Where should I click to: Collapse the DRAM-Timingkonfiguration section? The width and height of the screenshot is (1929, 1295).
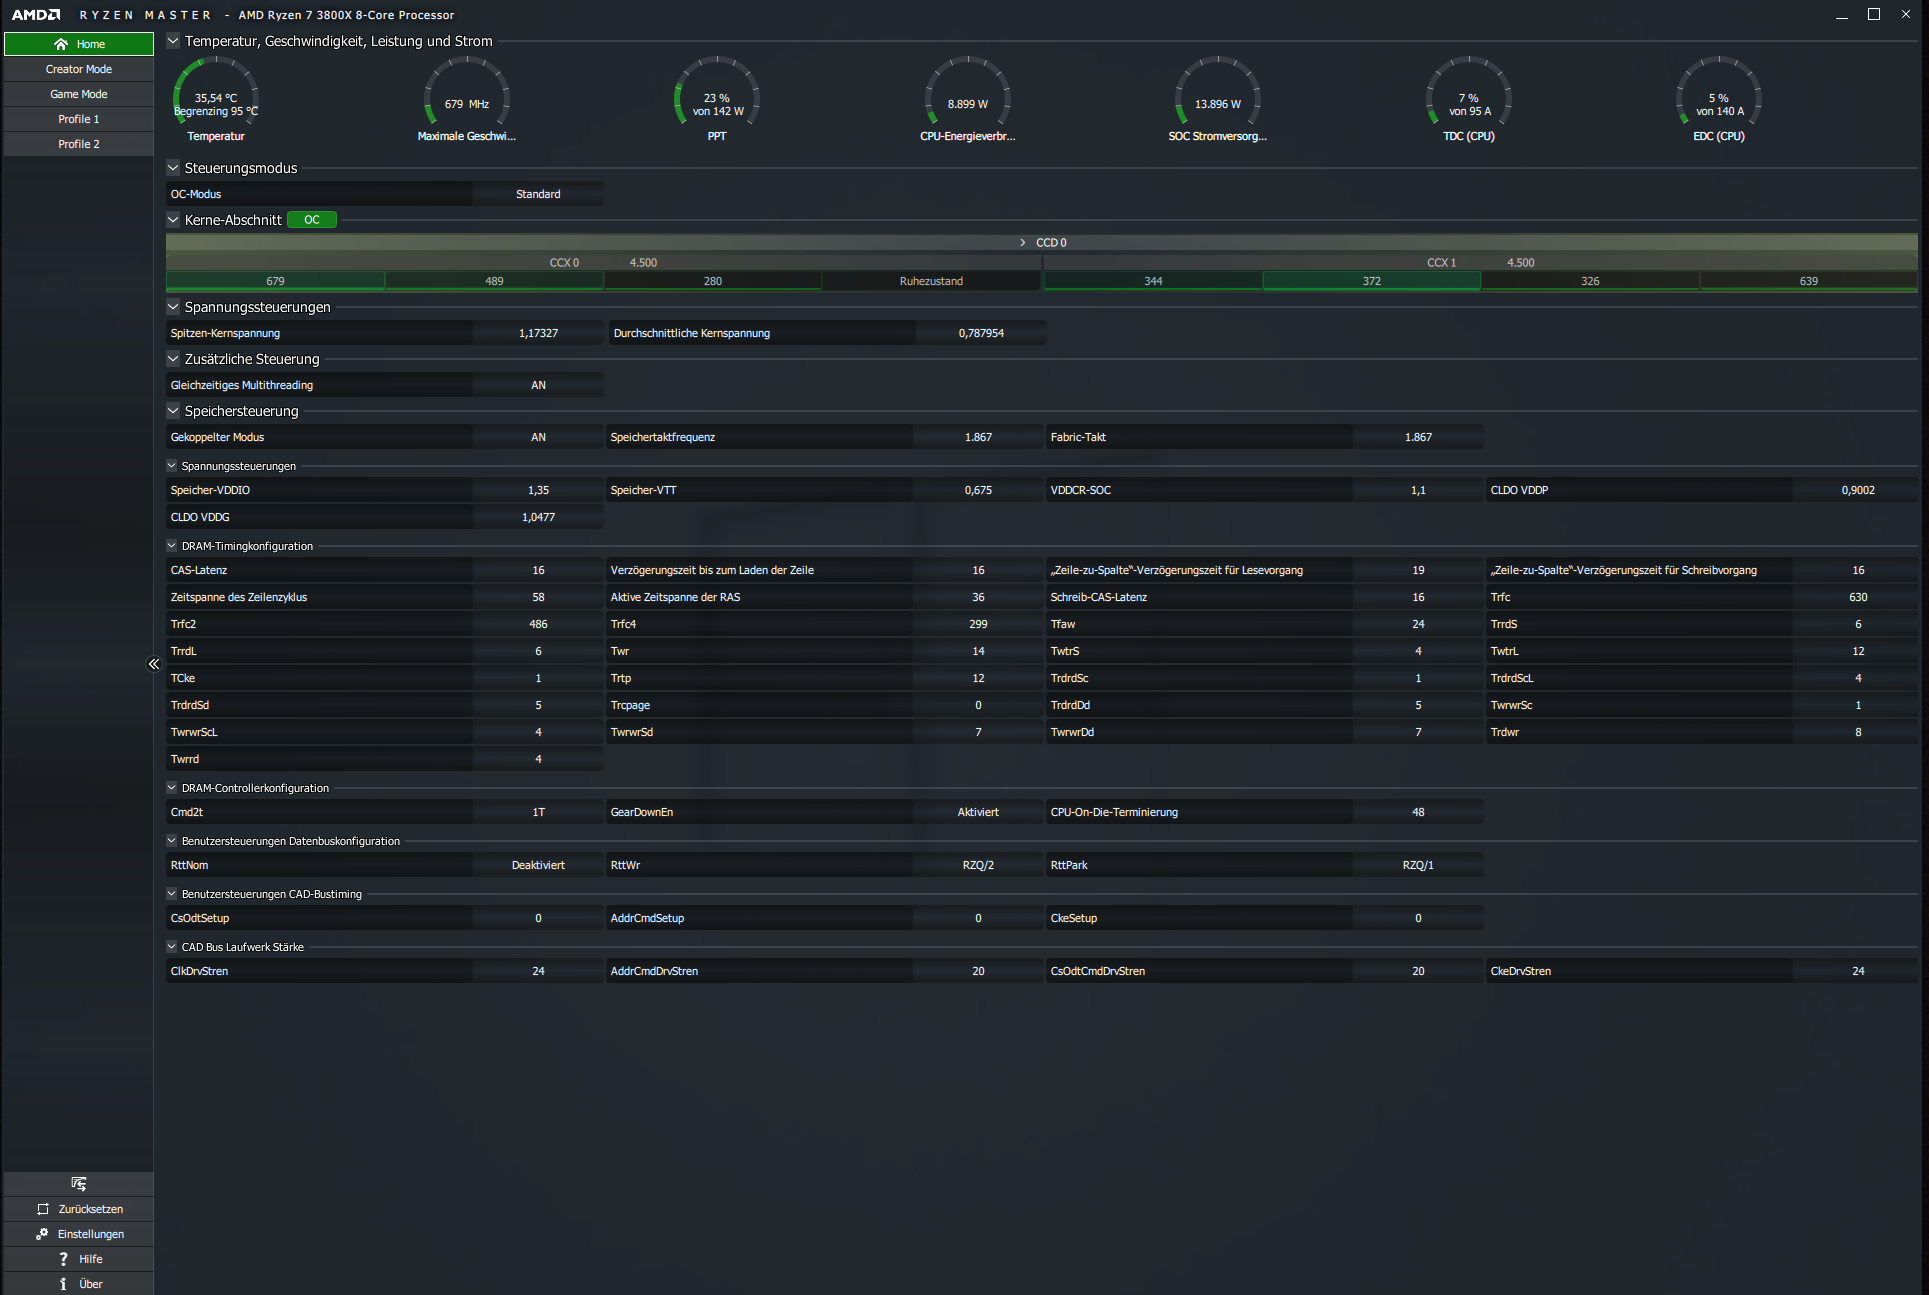click(172, 546)
